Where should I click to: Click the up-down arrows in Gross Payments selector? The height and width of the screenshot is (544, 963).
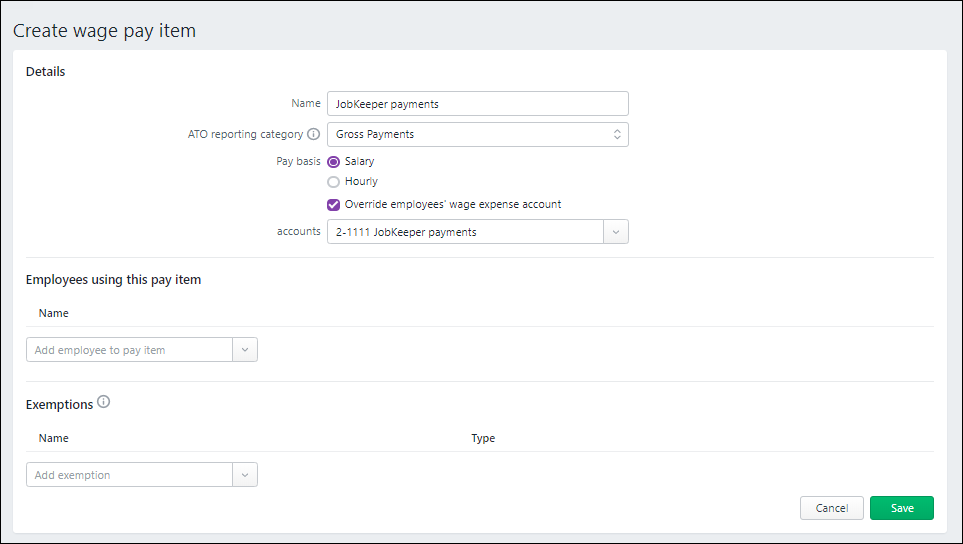coord(617,134)
